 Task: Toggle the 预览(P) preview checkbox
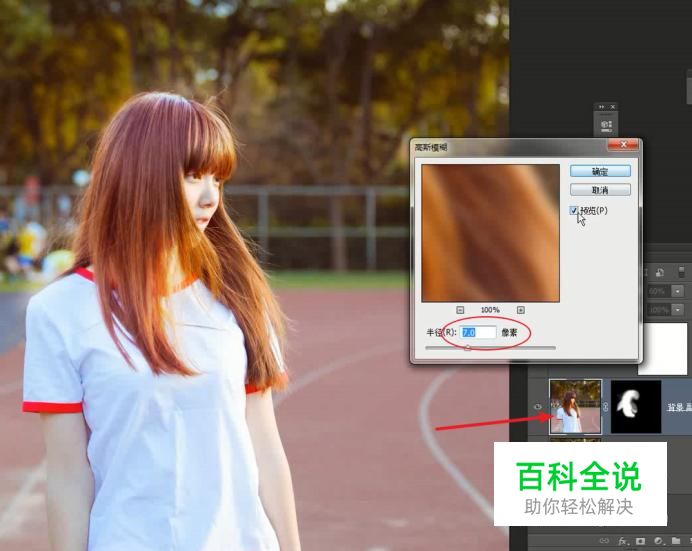point(574,210)
